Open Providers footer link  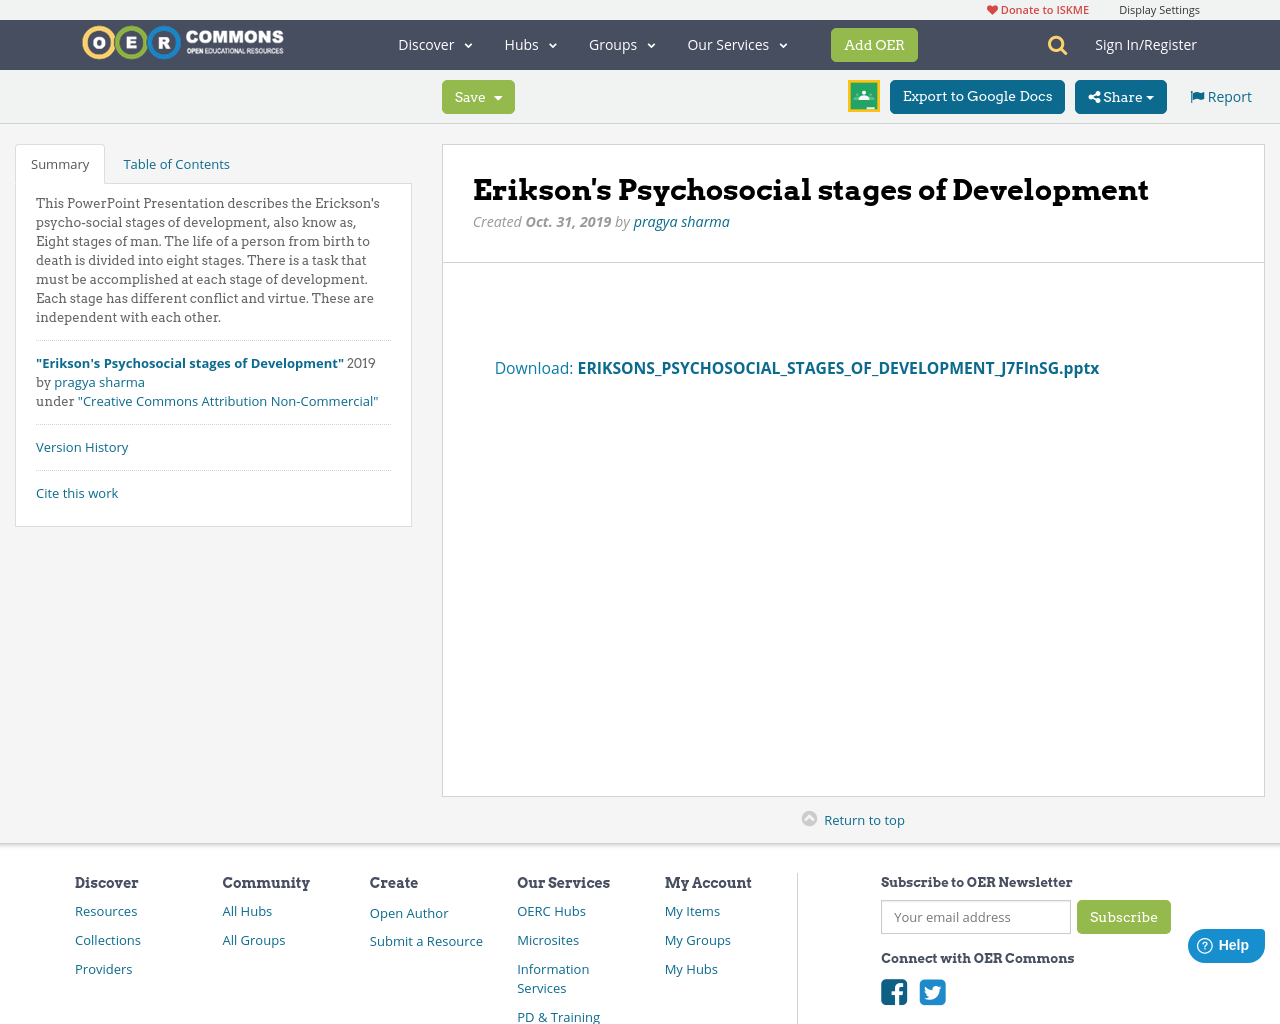coord(104,969)
